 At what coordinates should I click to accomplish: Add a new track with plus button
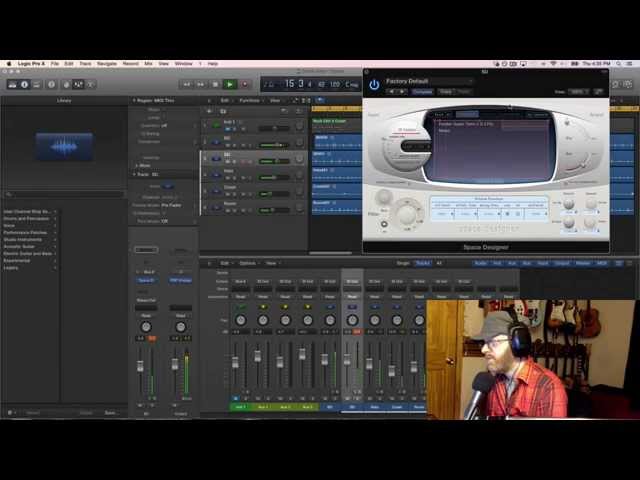point(209,111)
